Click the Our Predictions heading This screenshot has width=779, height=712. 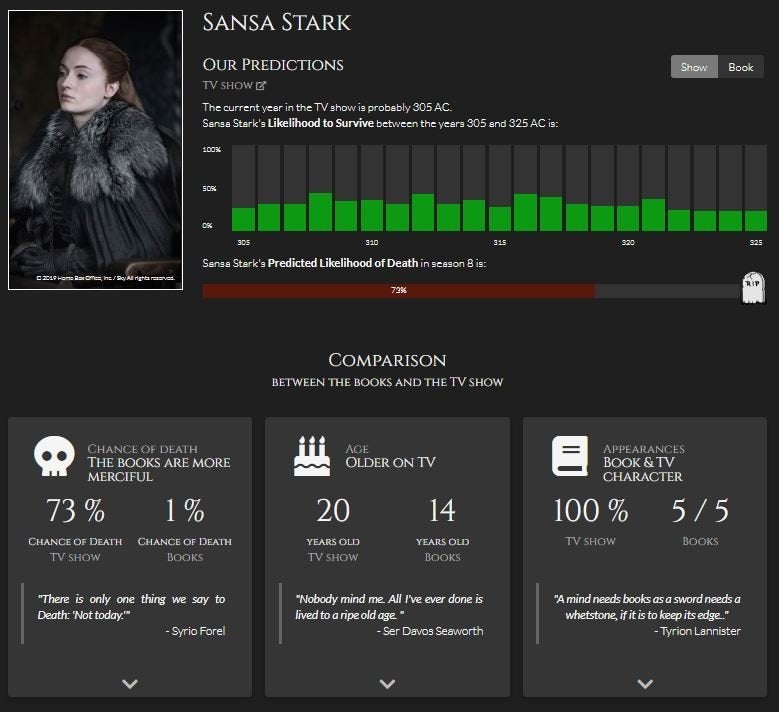pos(273,65)
